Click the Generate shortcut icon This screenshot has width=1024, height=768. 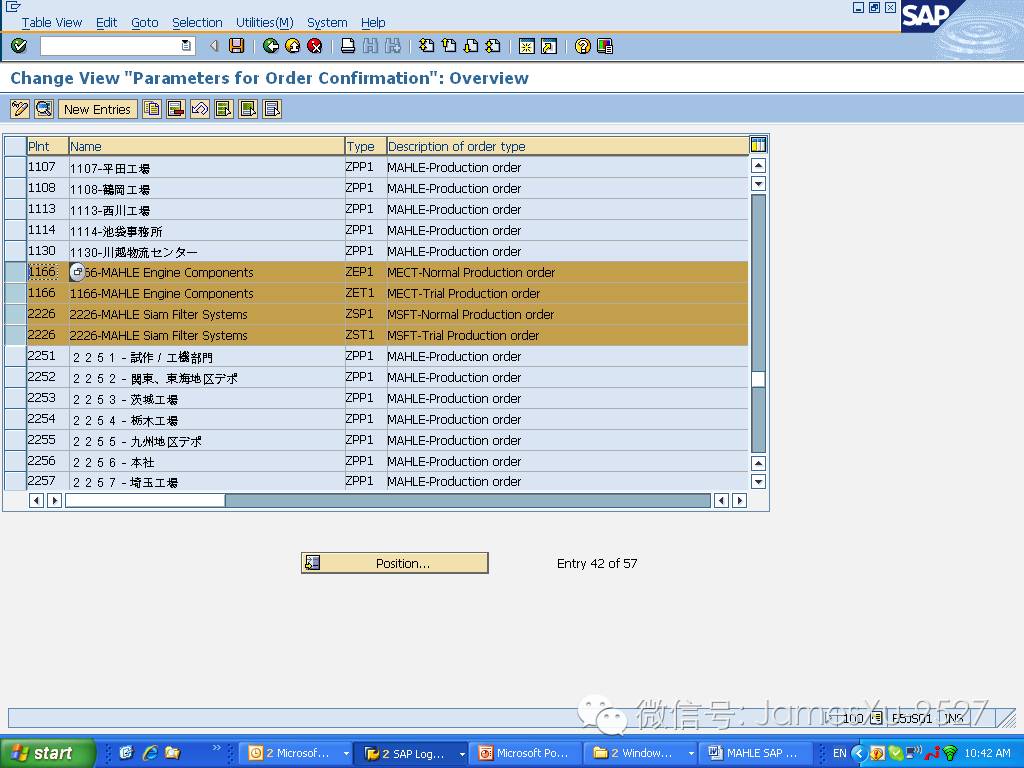click(x=549, y=46)
